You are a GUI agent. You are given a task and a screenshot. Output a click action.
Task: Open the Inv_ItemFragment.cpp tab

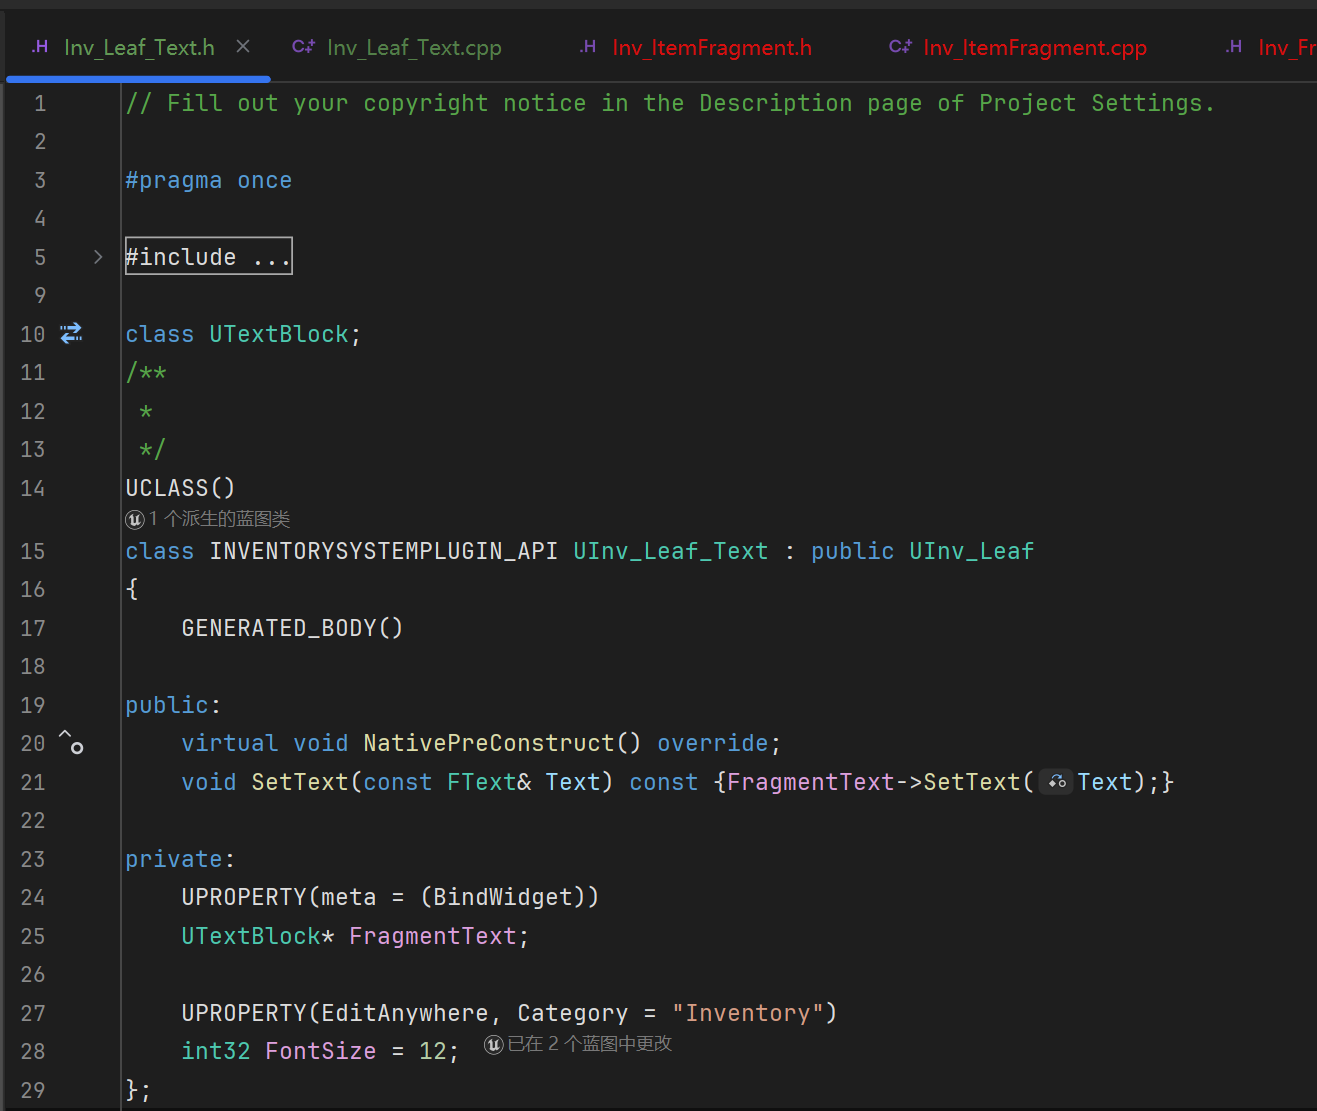pyautogui.click(x=1018, y=47)
